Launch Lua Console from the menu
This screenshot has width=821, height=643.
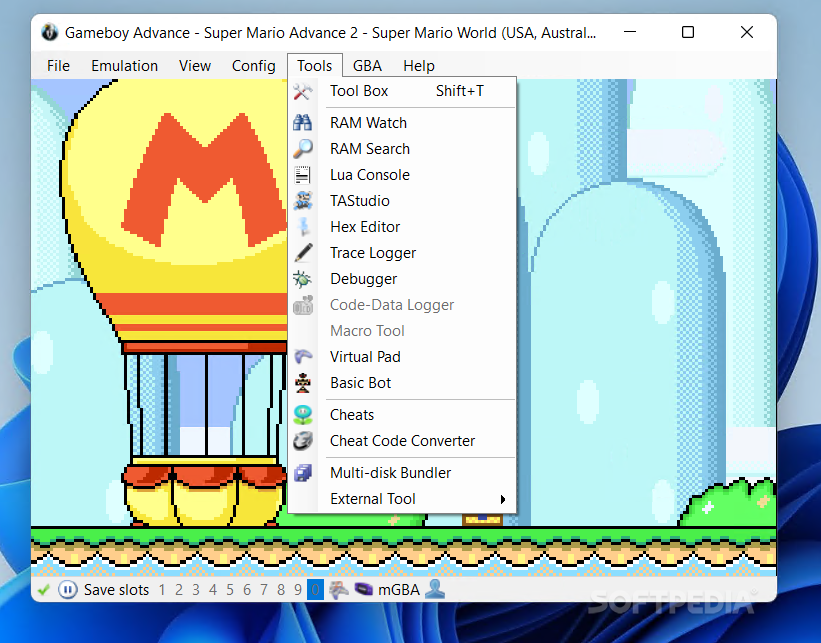pos(402,175)
